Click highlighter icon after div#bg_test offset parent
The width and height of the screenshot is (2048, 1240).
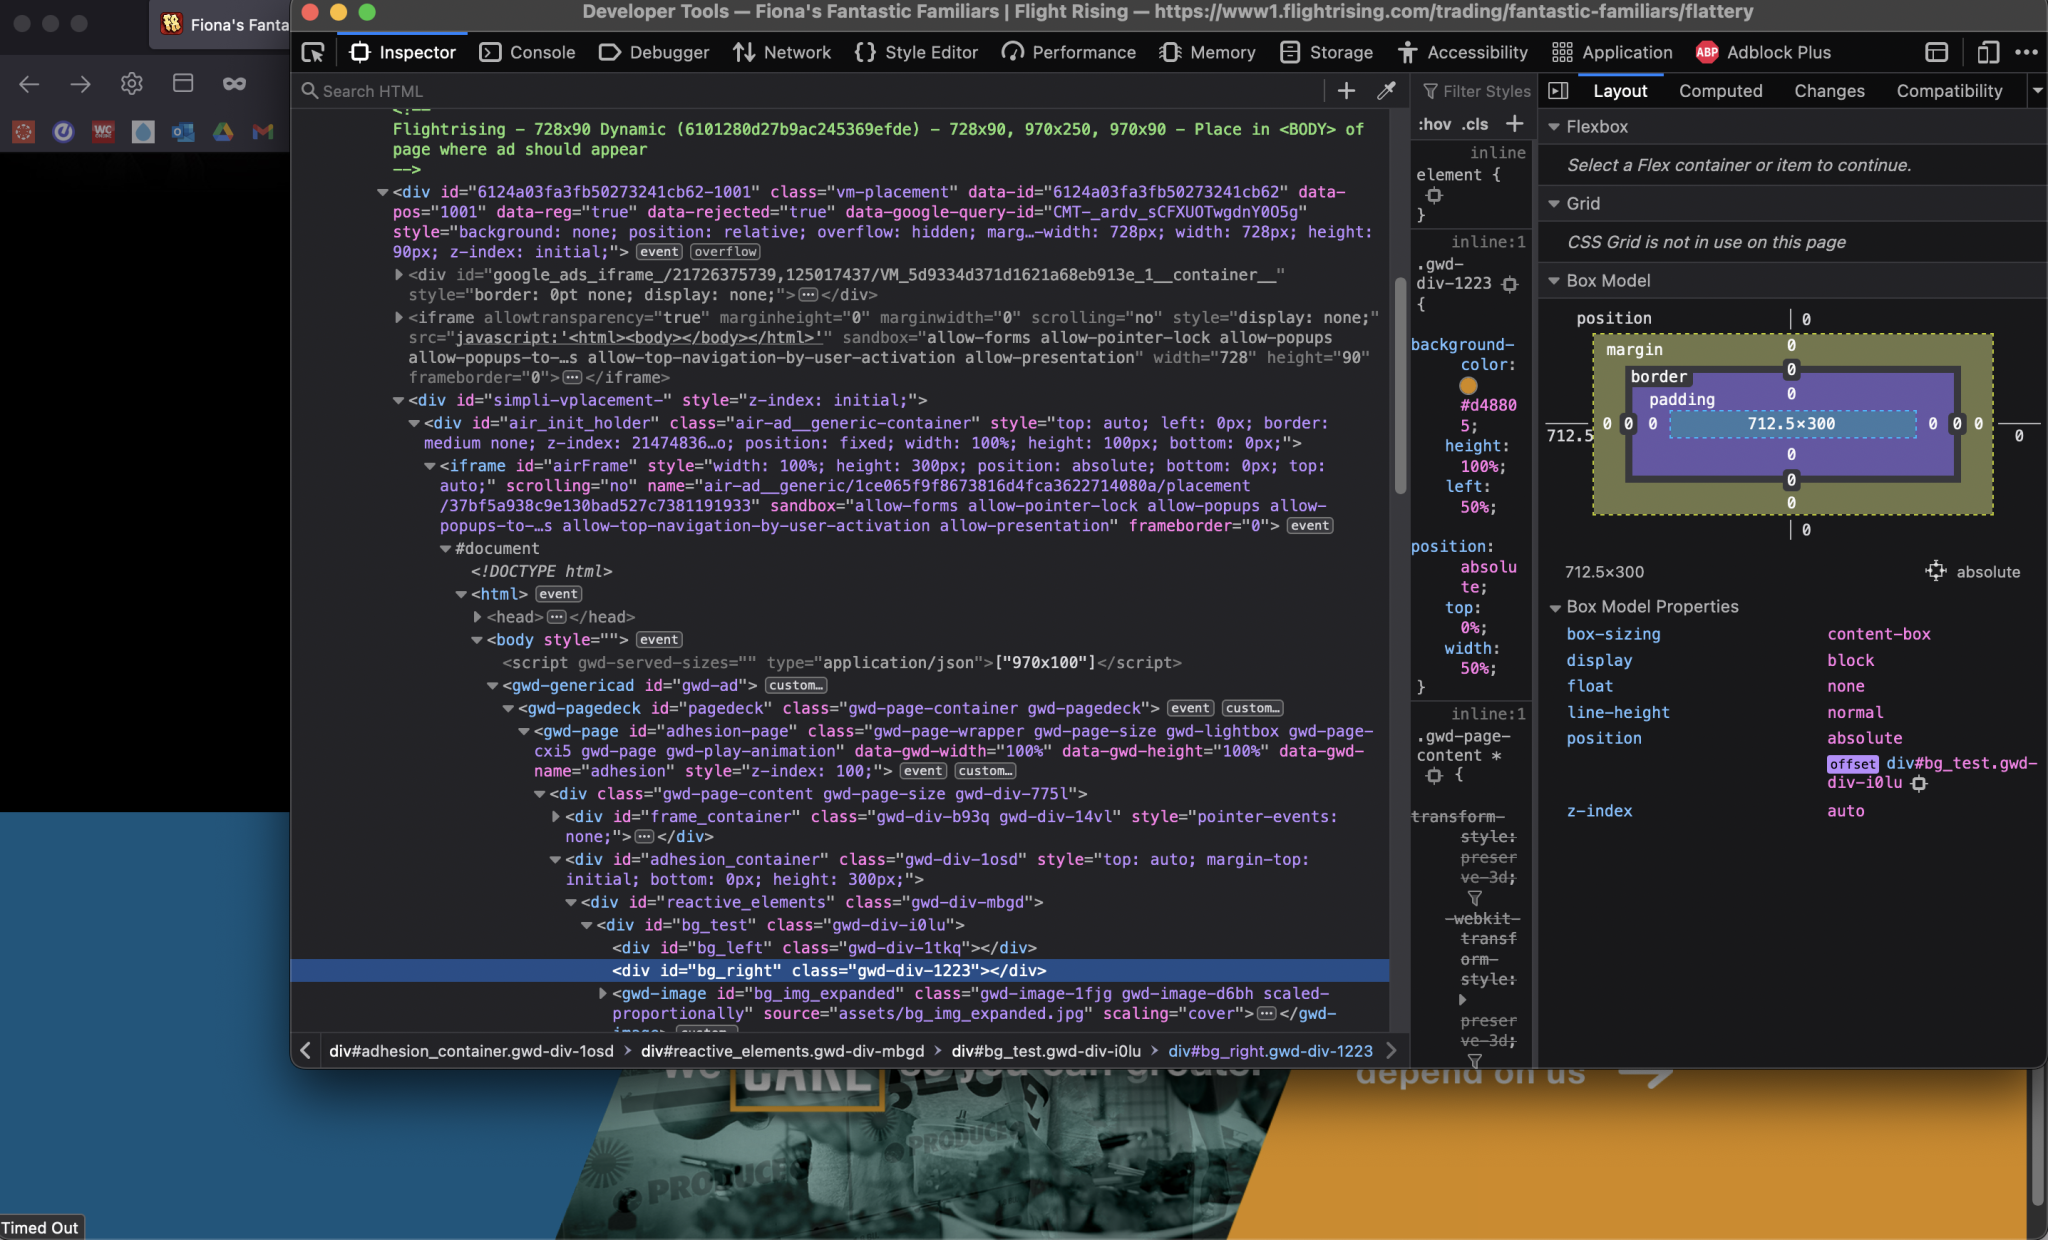point(1918,783)
